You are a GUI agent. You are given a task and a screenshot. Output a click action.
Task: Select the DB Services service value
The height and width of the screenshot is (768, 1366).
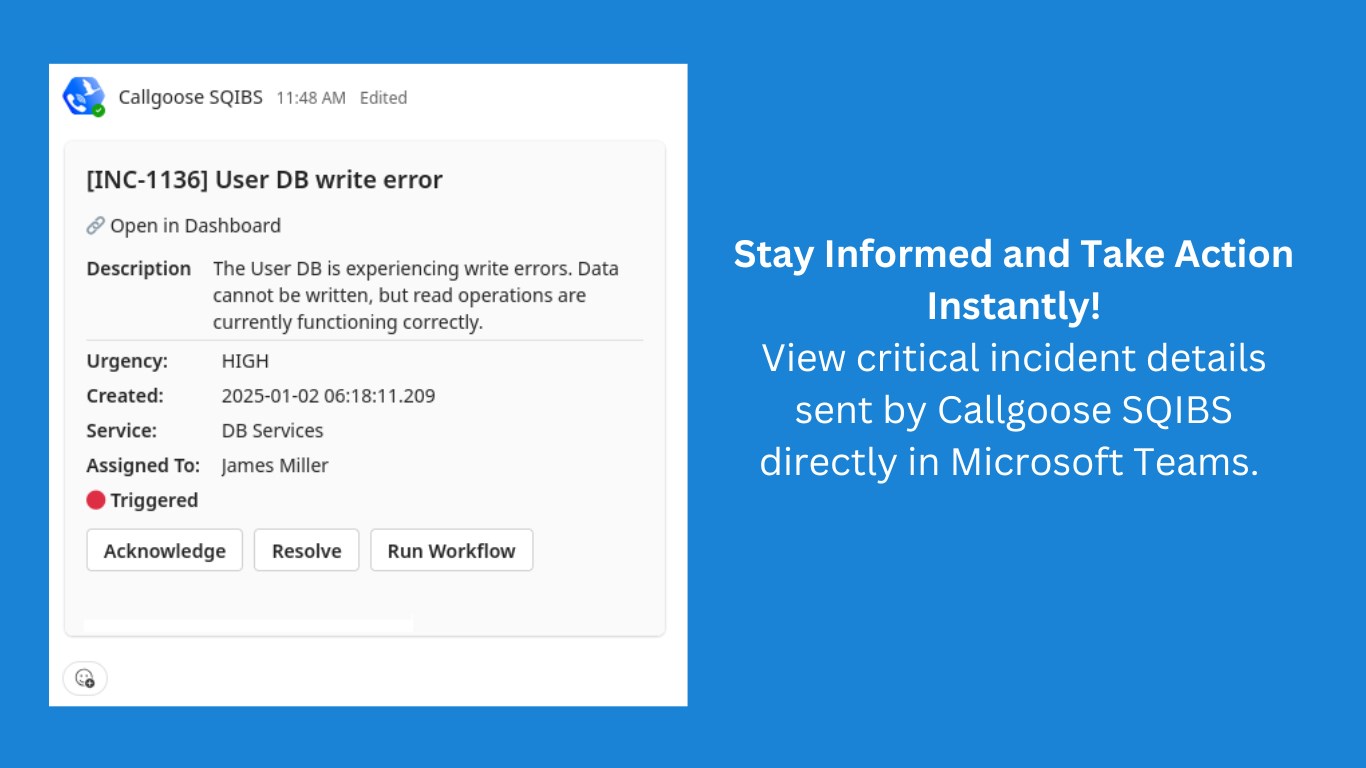[x=272, y=431]
